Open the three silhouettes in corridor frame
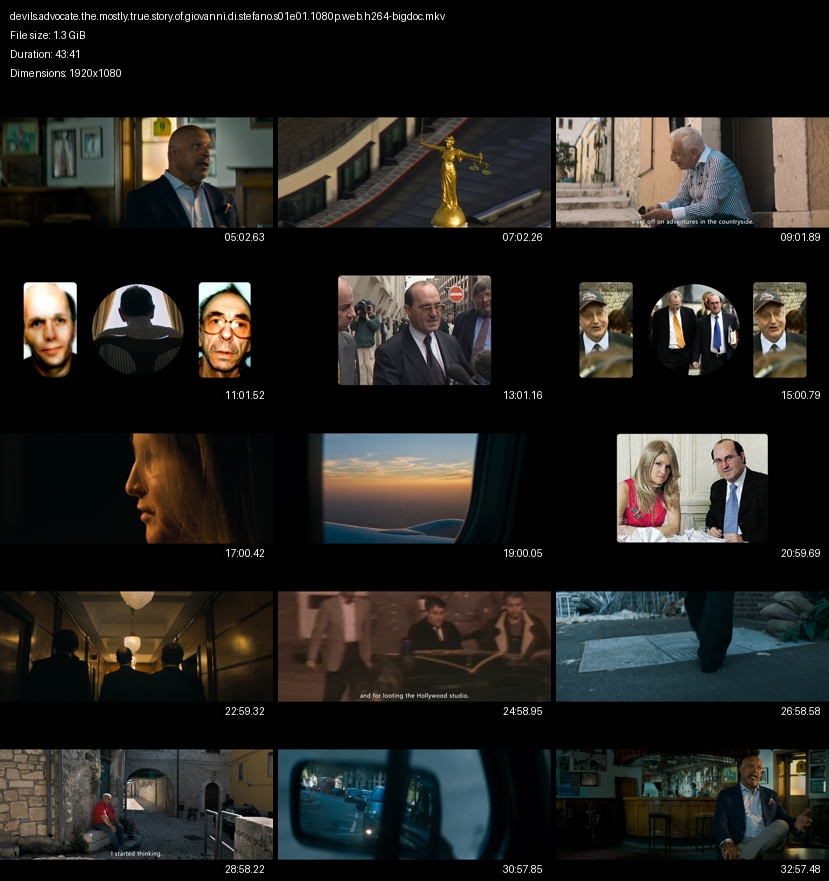This screenshot has width=829, height=881. [x=137, y=646]
